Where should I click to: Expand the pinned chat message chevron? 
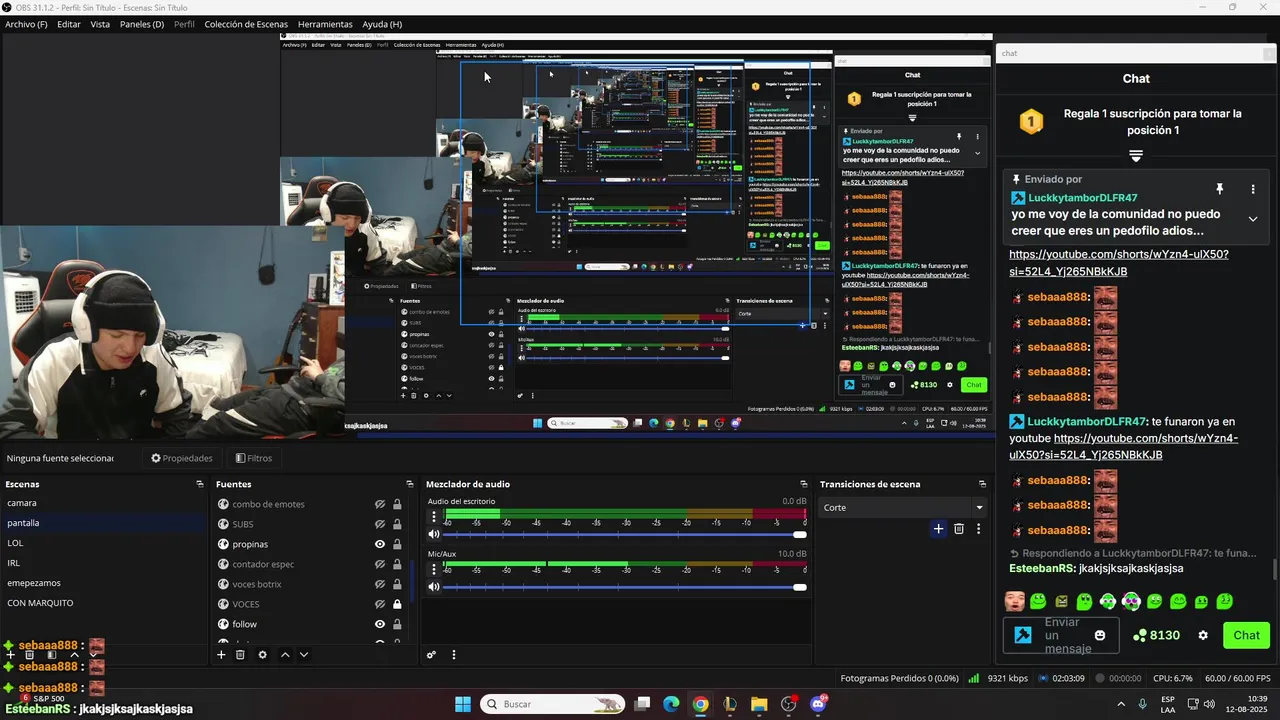click(x=1253, y=219)
